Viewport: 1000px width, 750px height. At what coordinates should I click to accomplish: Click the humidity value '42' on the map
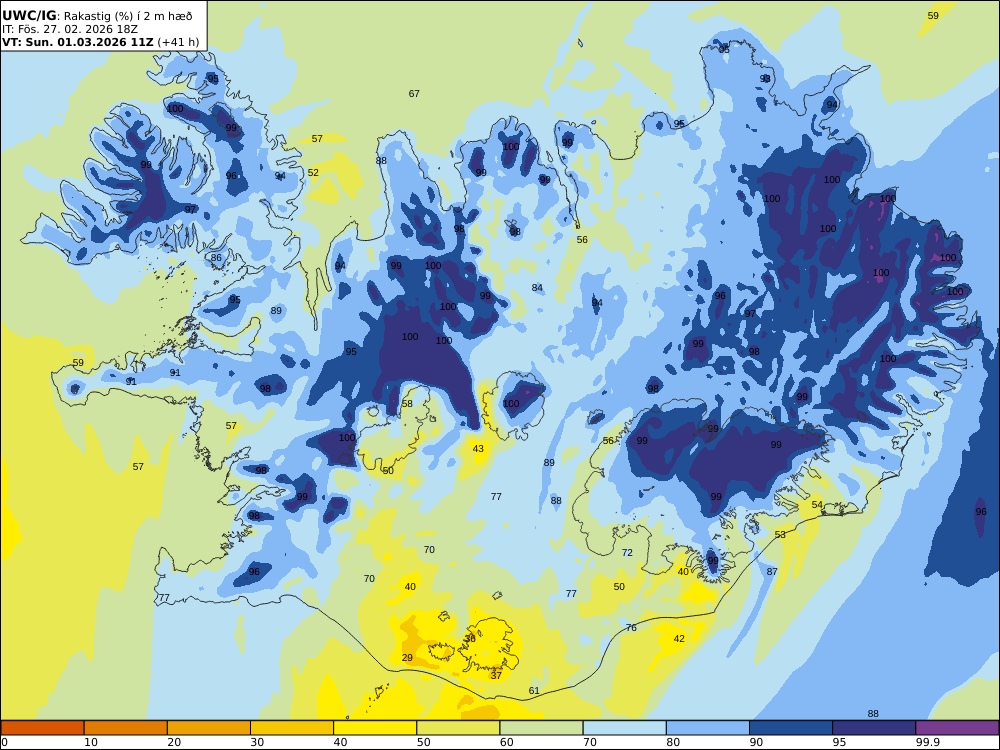pyautogui.click(x=679, y=638)
